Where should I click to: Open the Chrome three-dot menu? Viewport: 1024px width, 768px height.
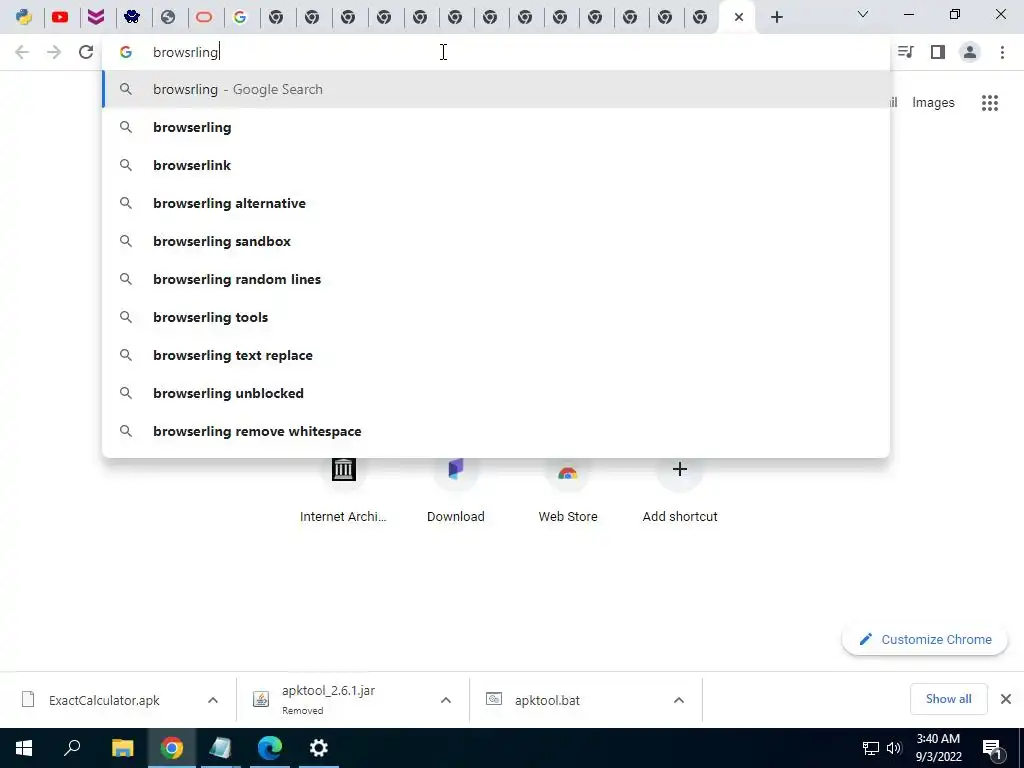pos(1002,52)
